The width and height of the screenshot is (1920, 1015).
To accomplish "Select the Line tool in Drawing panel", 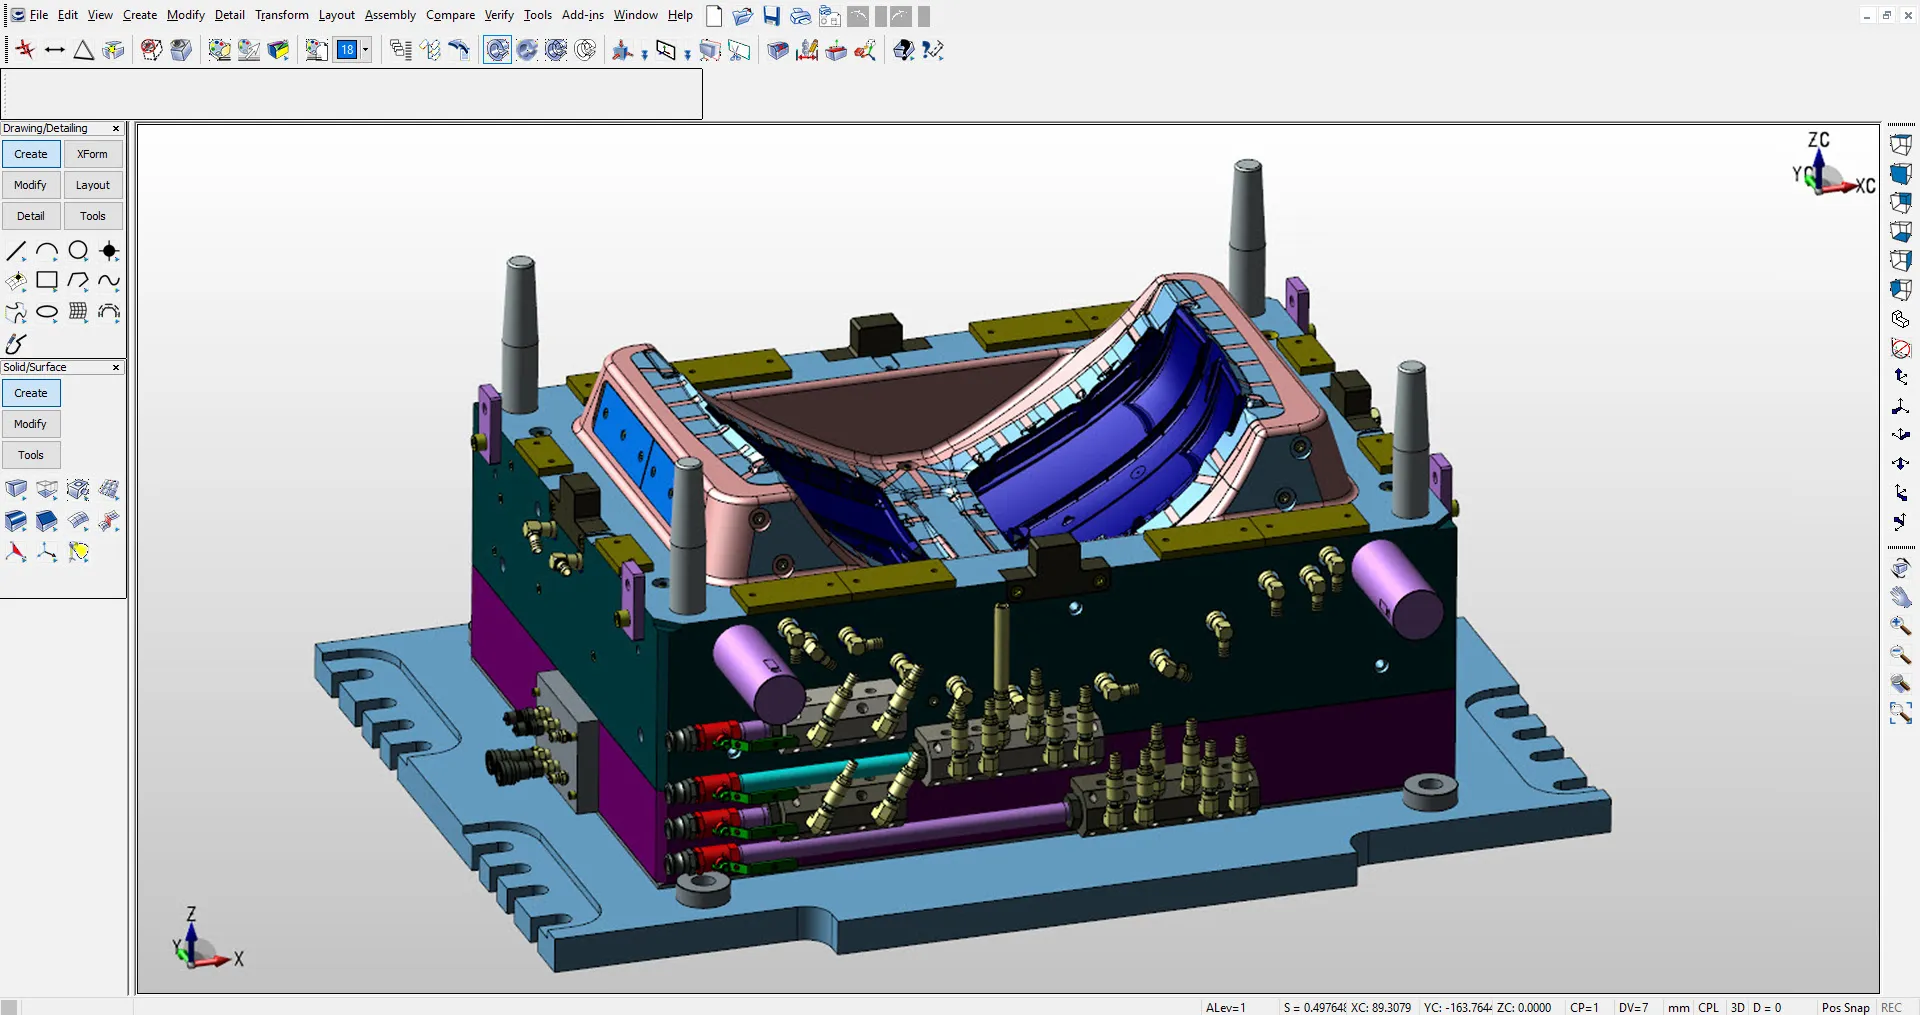I will point(16,251).
